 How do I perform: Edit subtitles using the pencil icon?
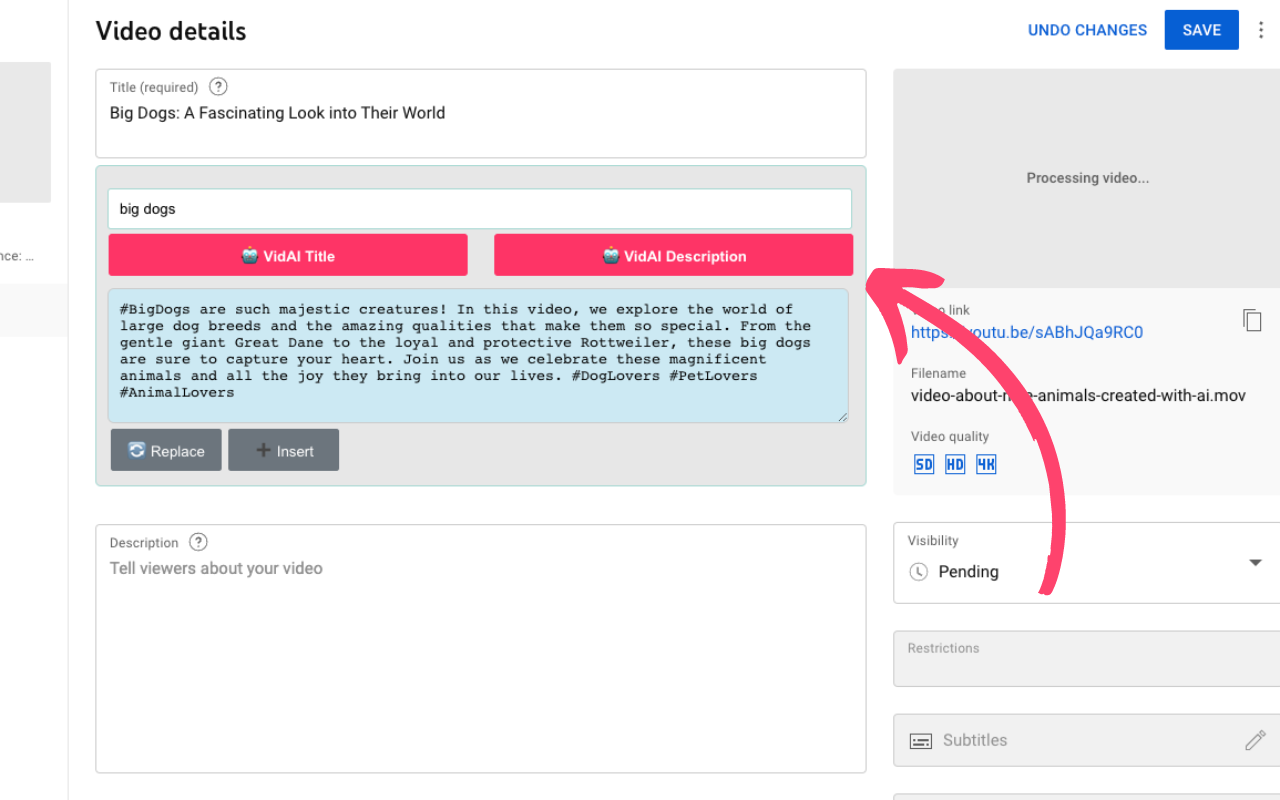point(1255,740)
